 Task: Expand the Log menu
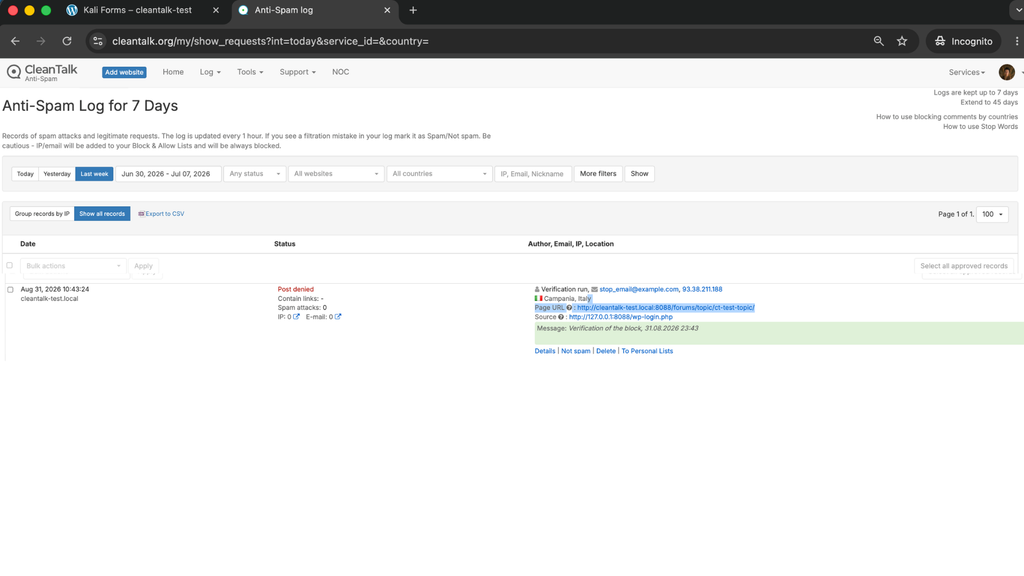click(210, 72)
